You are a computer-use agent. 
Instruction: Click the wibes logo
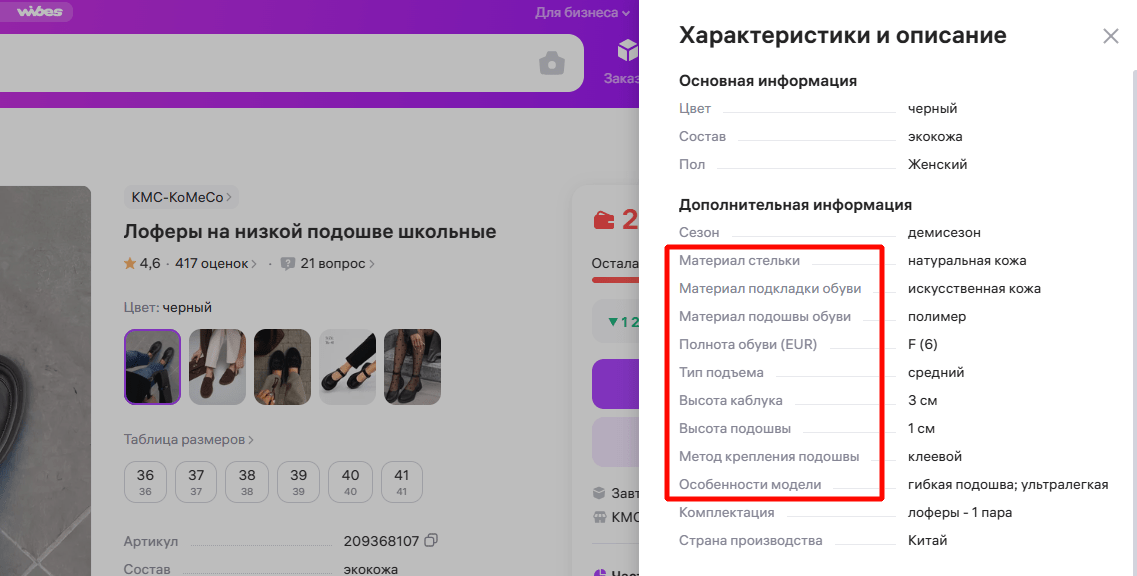click(39, 12)
